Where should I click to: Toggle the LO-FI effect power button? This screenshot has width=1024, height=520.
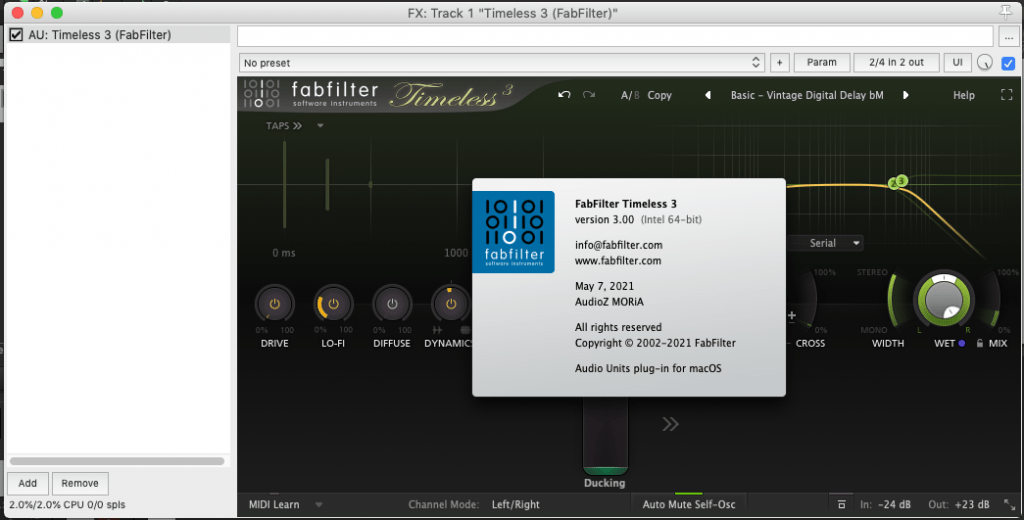334,304
